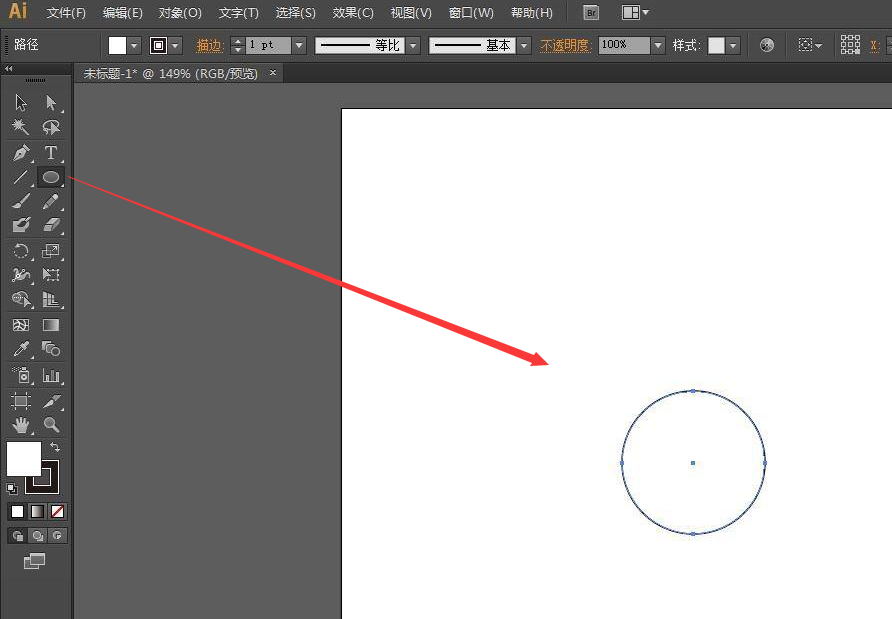Enable Draw Inside mode

(57, 535)
